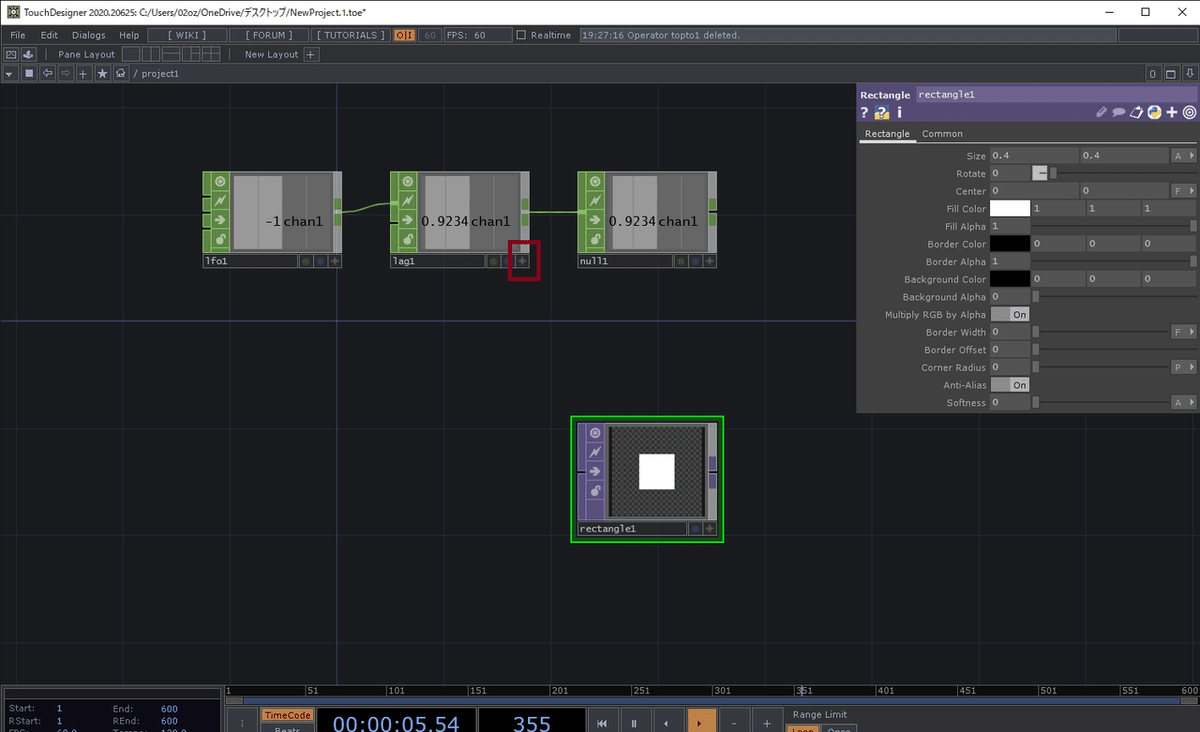Open Border Color black swatch
Viewport: 1200px width, 732px height.
coord(1010,244)
